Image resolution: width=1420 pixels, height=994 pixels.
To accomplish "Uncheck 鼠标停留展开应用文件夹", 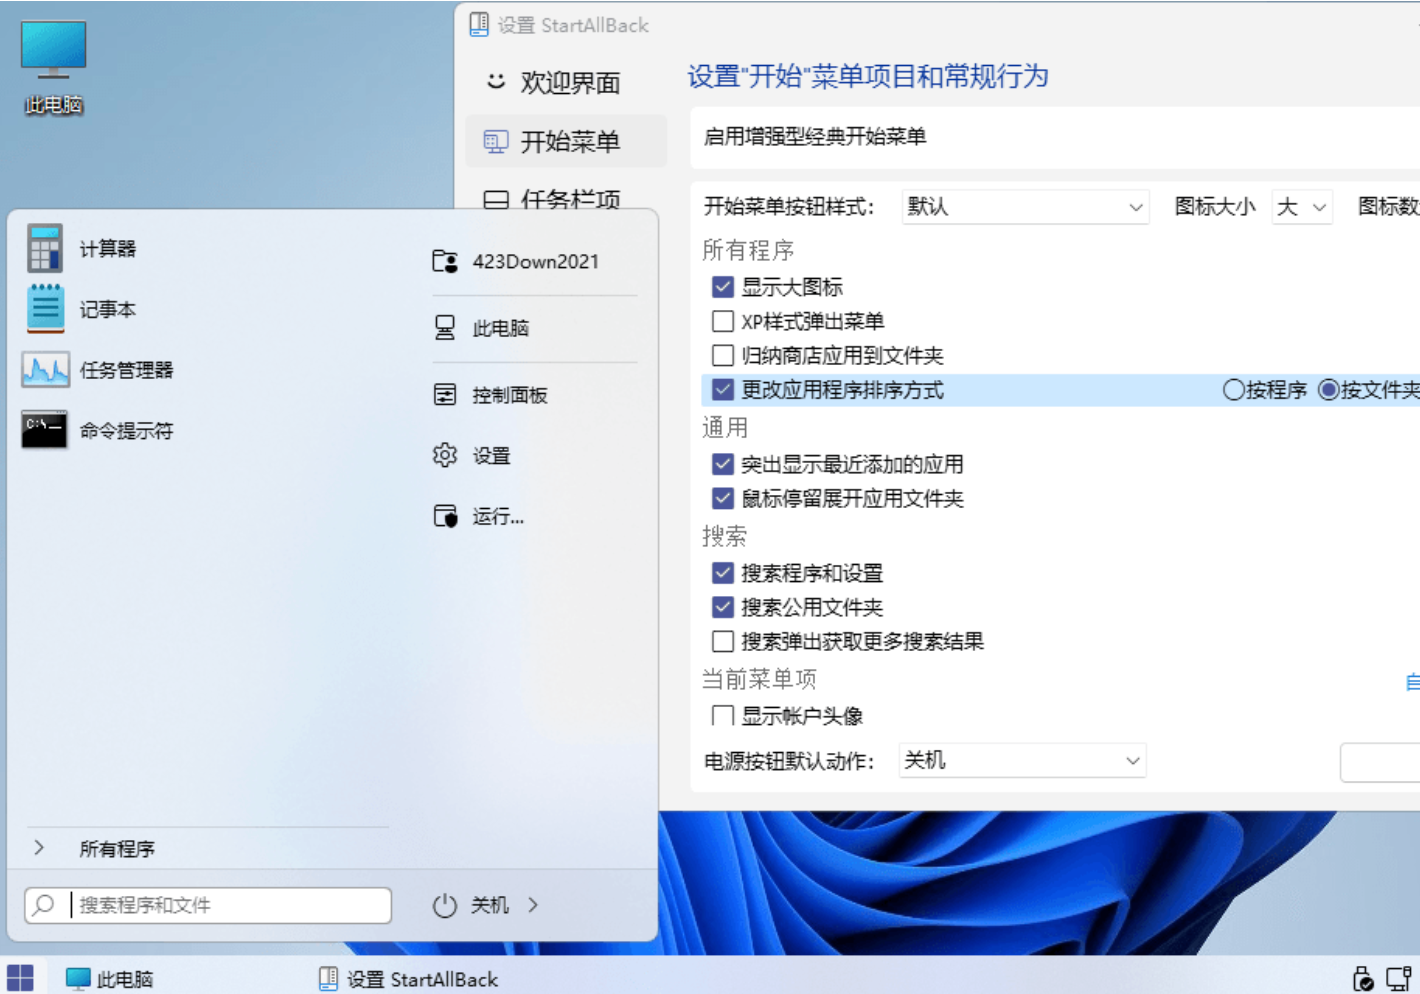I will point(723,498).
